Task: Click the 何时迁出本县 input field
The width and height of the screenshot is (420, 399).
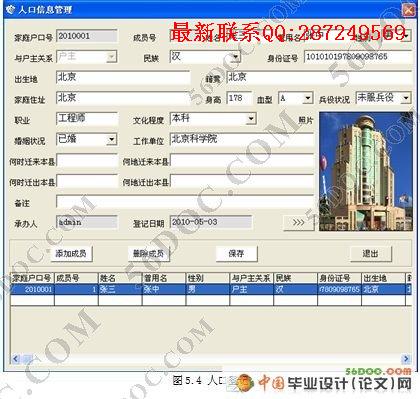Action: click(87, 181)
